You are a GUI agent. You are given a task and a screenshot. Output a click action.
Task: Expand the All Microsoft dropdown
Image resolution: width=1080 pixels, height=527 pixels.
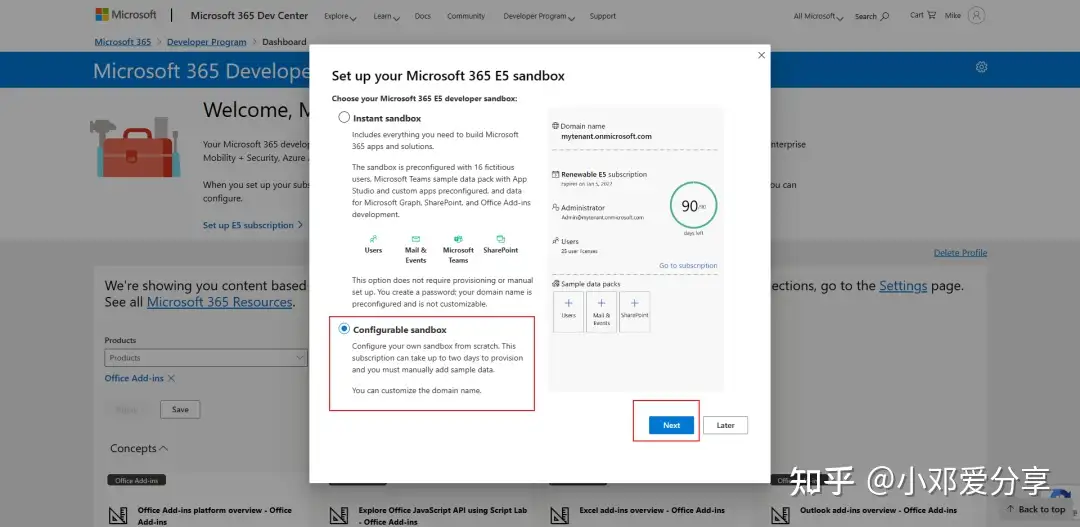tap(818, 16)
